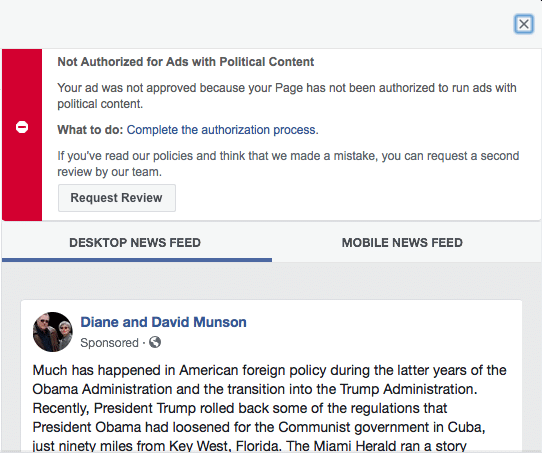
Task: Switch to the Mobile News Feed tab
Action: click(402, 243)
